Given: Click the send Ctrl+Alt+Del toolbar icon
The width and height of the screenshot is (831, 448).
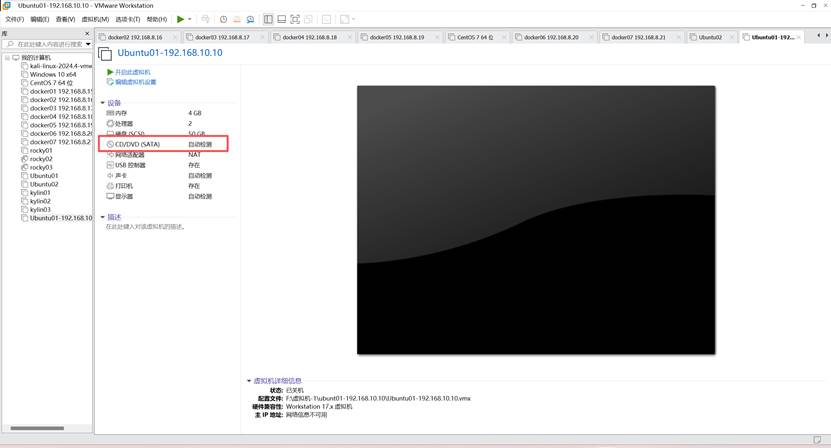Looking at the screenshot, I should 206,19.
